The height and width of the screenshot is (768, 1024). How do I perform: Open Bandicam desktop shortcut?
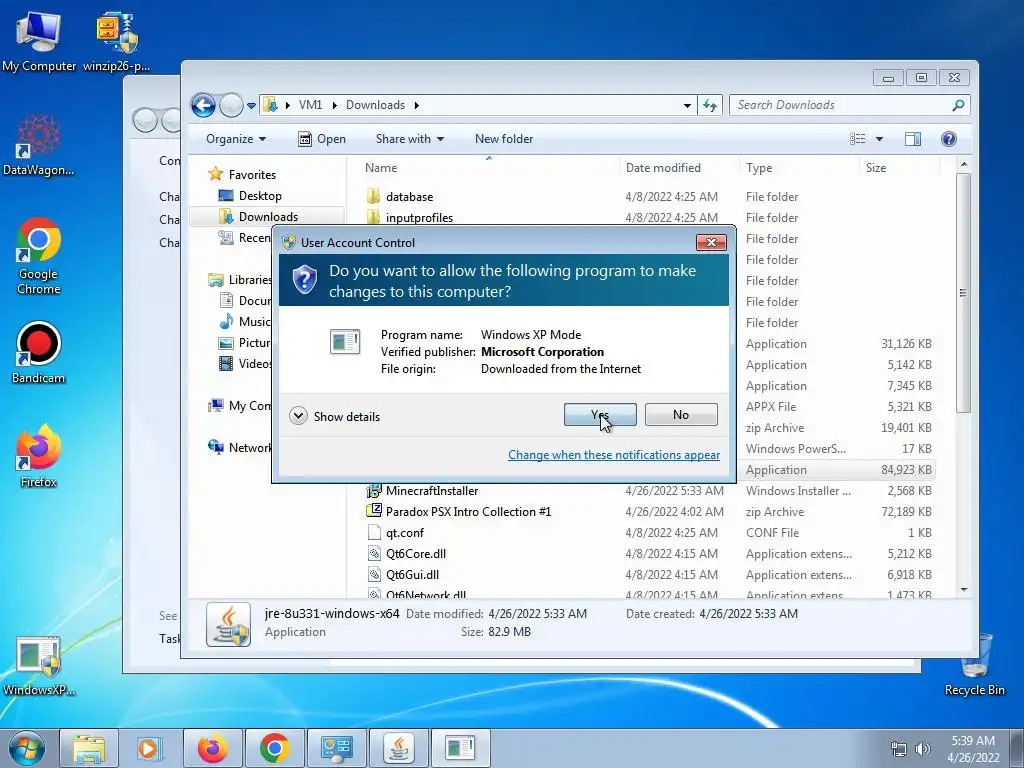[x=39, y=353]
